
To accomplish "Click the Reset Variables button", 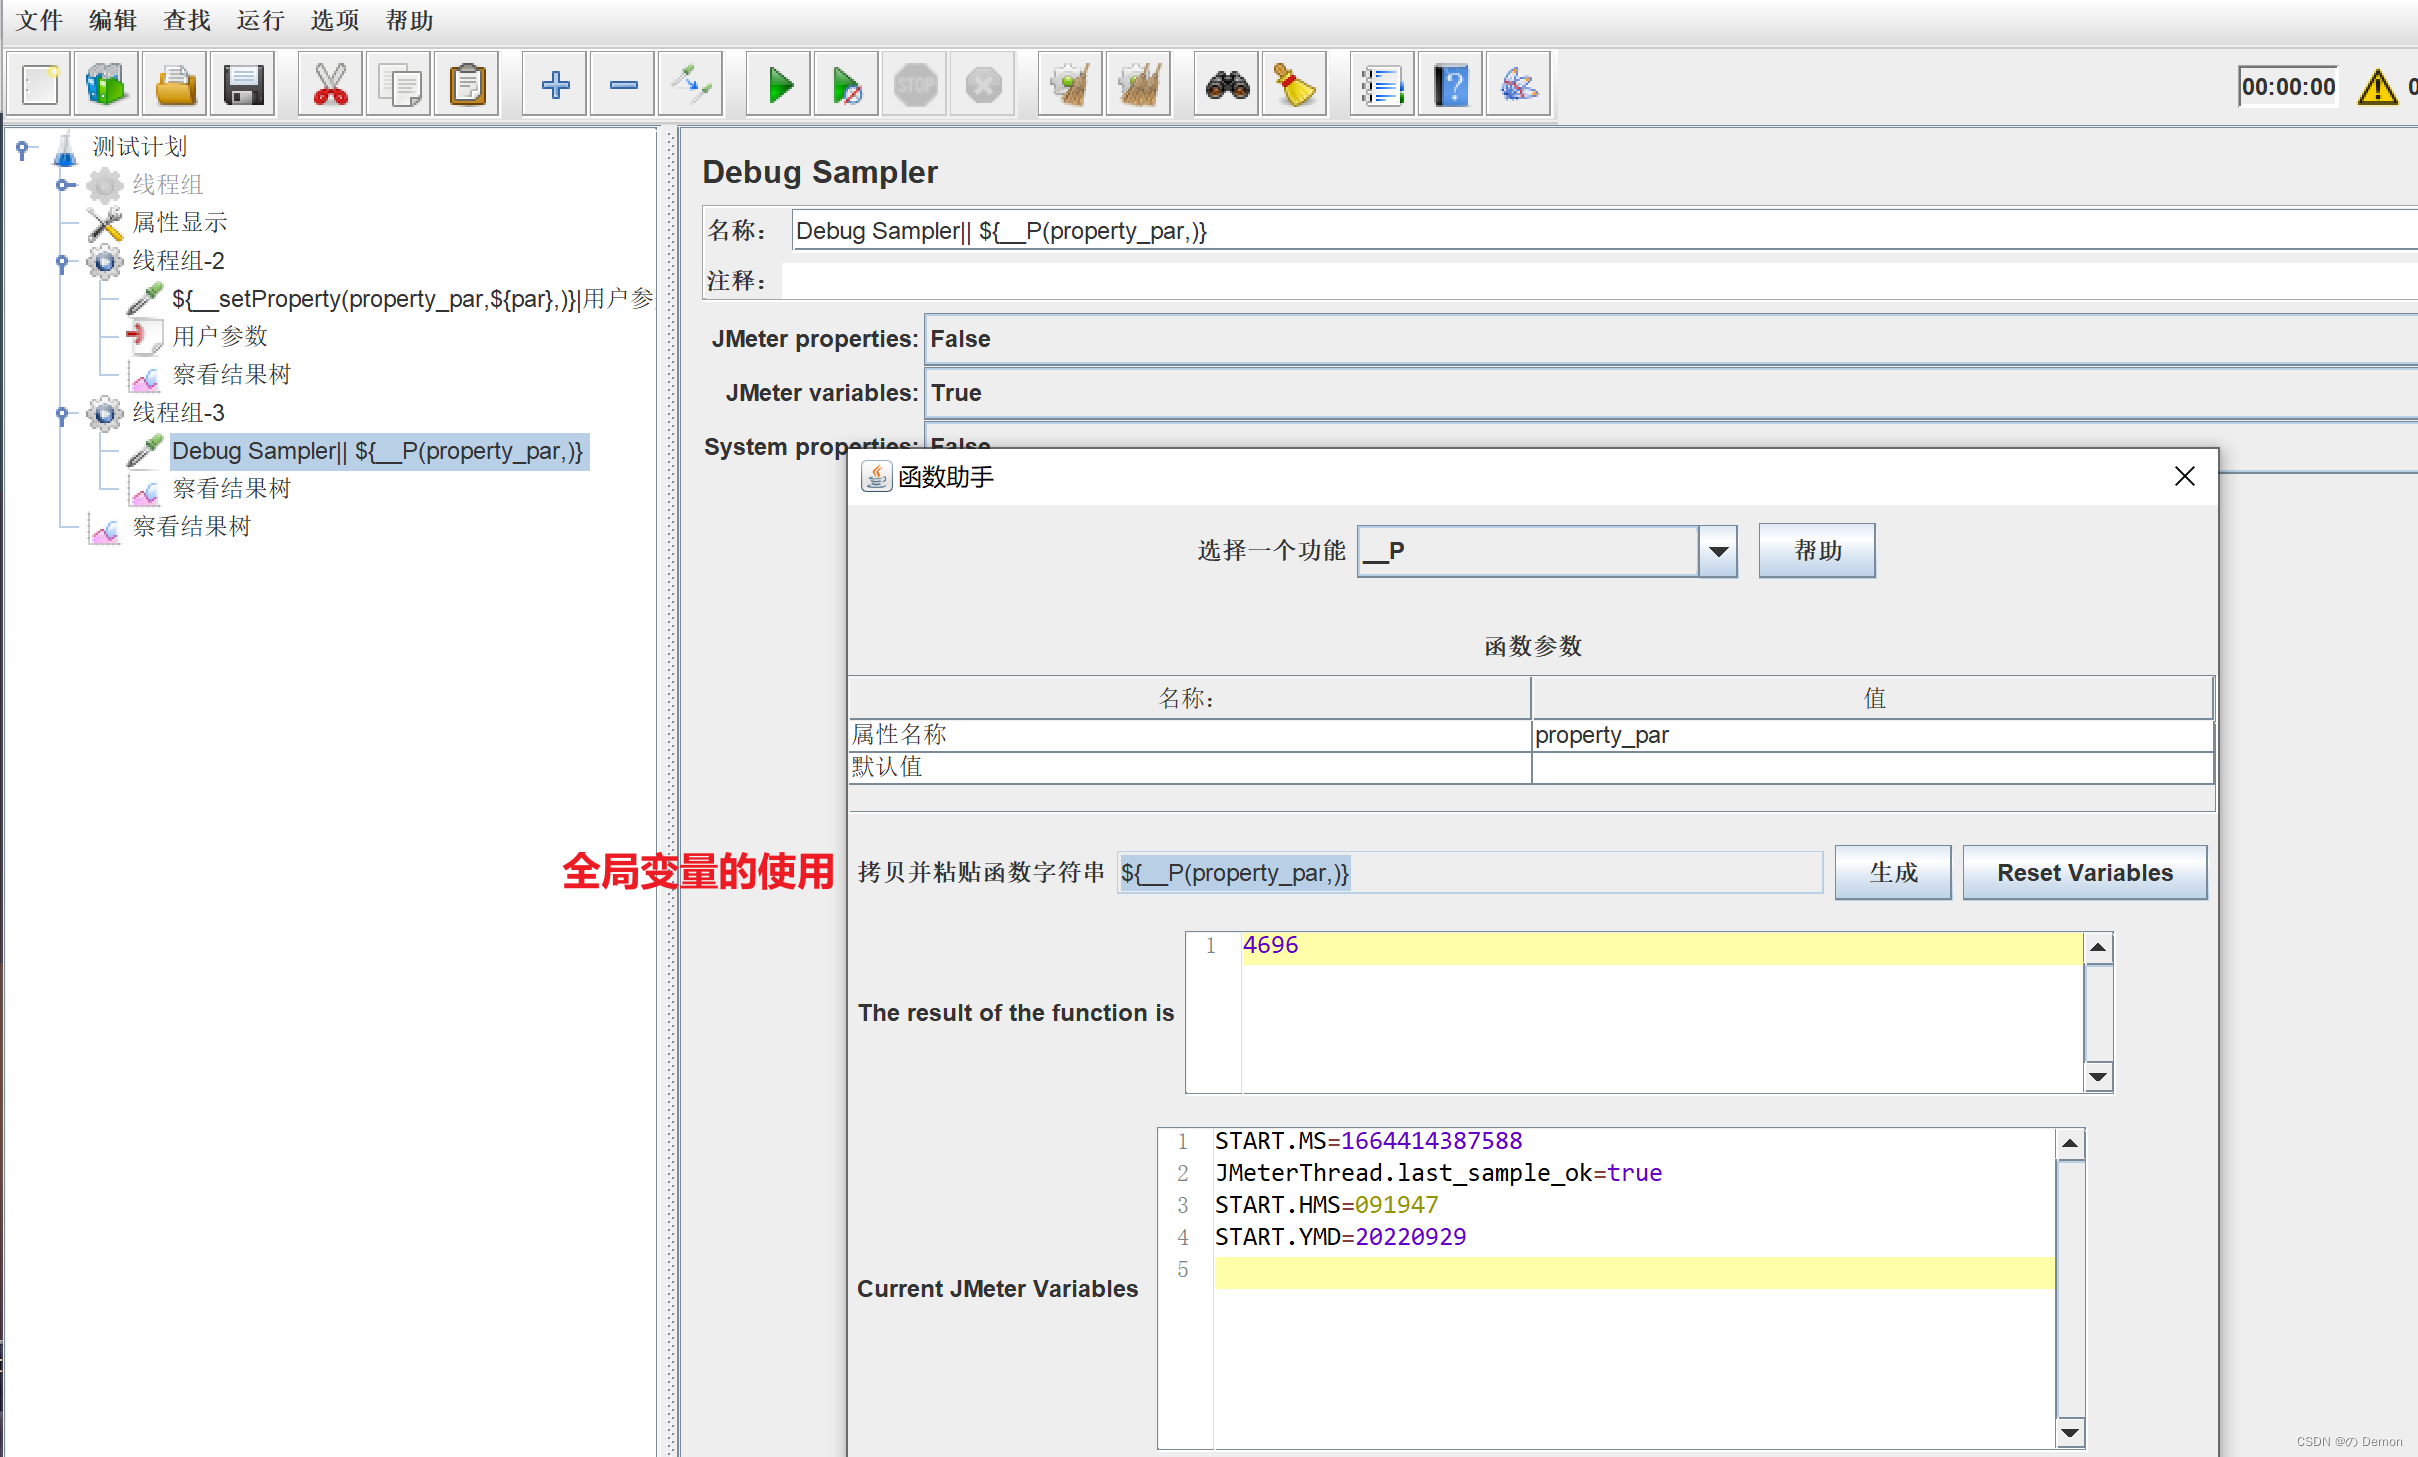I will (x=2084, y=873).
